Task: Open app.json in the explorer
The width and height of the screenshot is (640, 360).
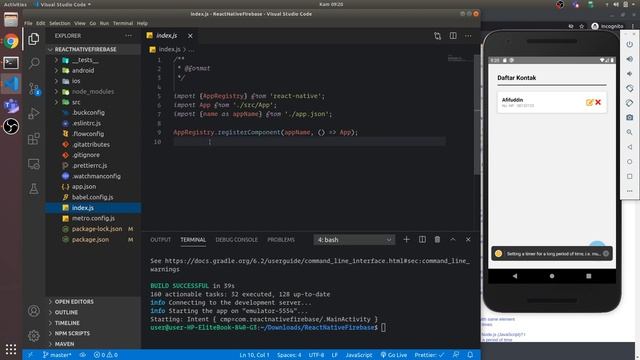Action: tap(93, 187)
